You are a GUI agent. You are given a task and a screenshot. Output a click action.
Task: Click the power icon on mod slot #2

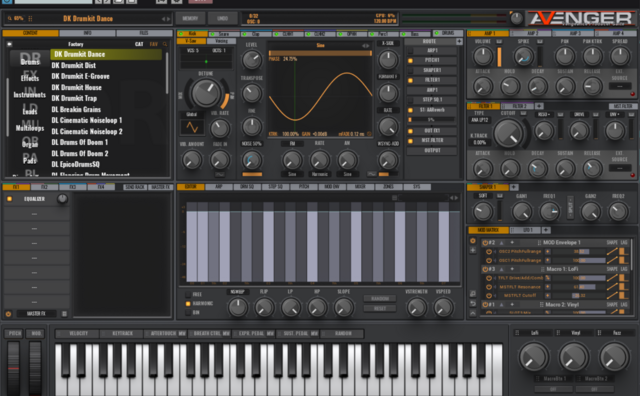(485, 242)
